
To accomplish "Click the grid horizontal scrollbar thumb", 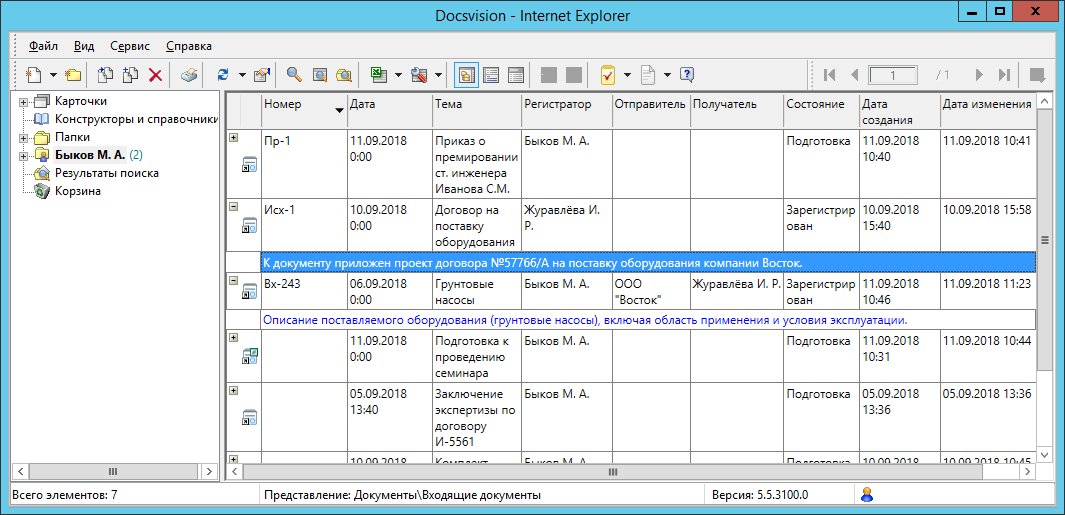I will tap(612, 470).
